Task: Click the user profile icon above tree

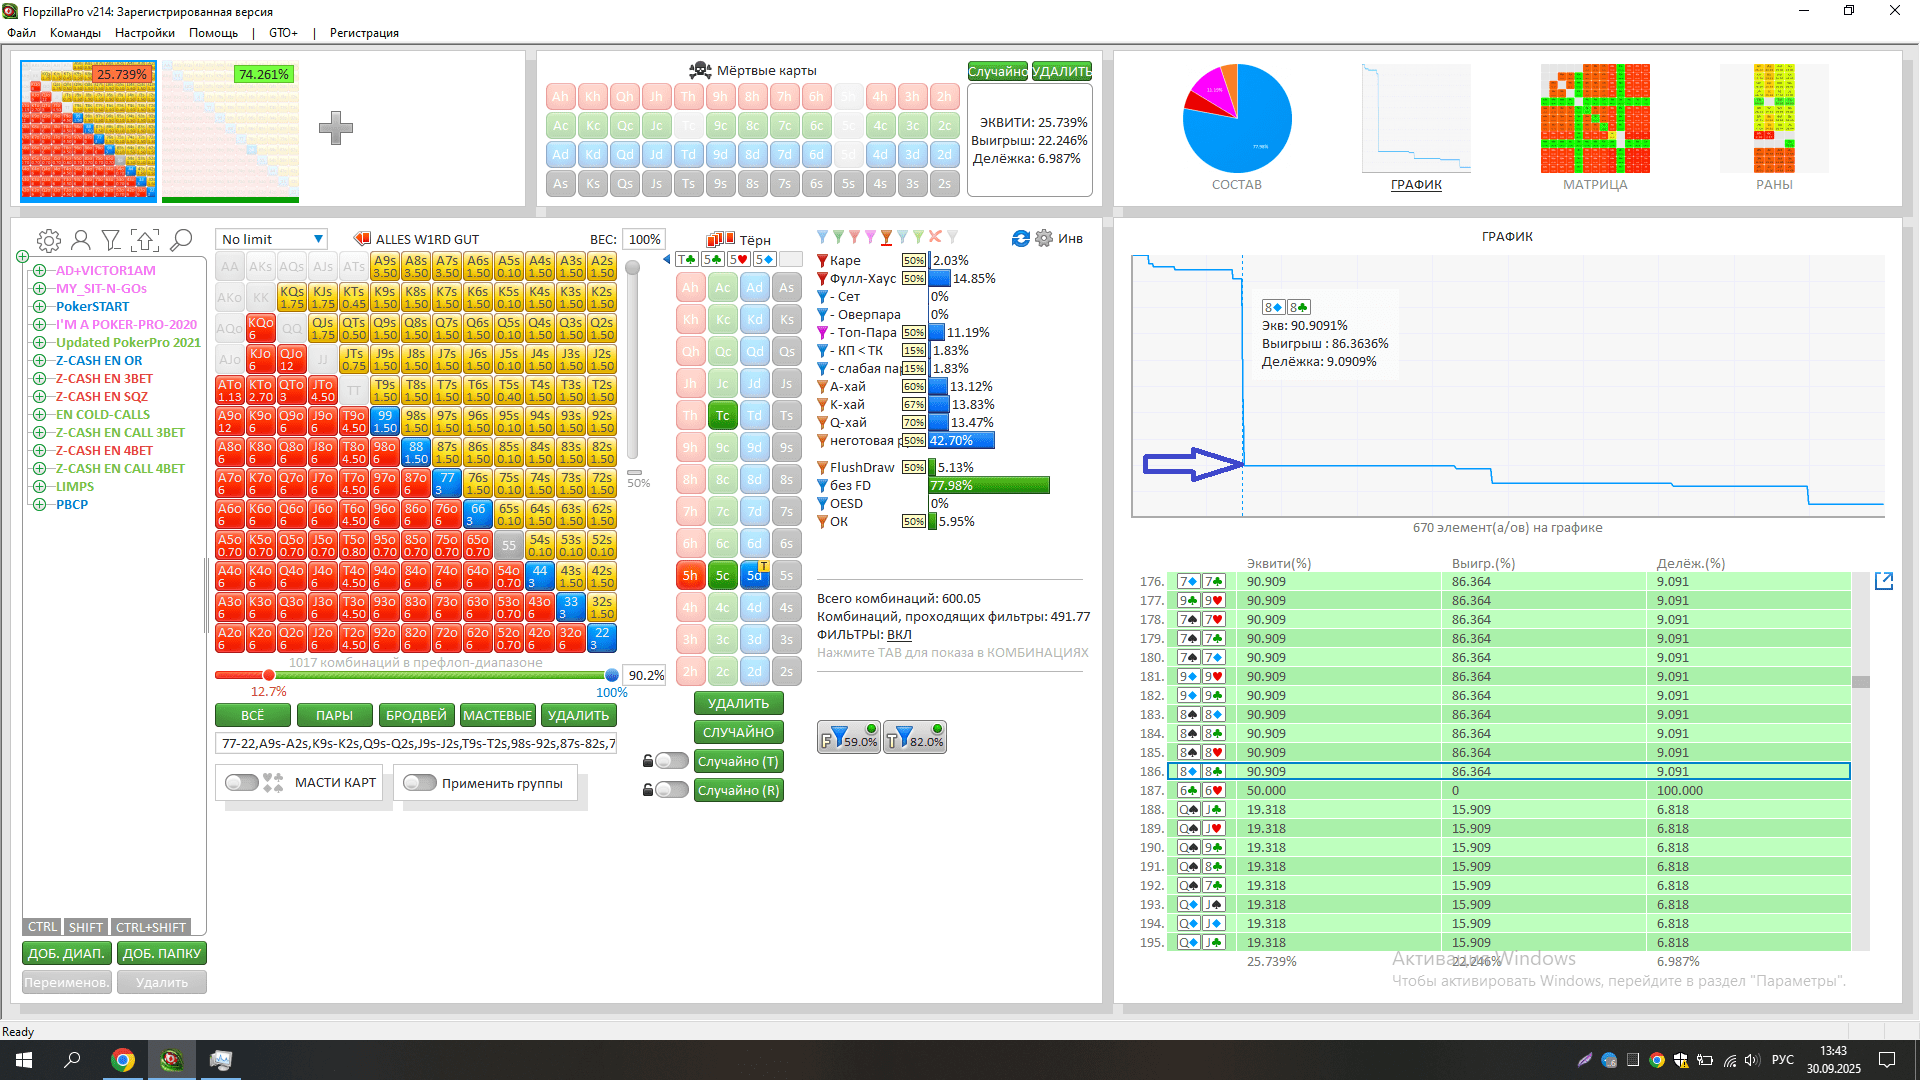Action: tap(81, 240)
